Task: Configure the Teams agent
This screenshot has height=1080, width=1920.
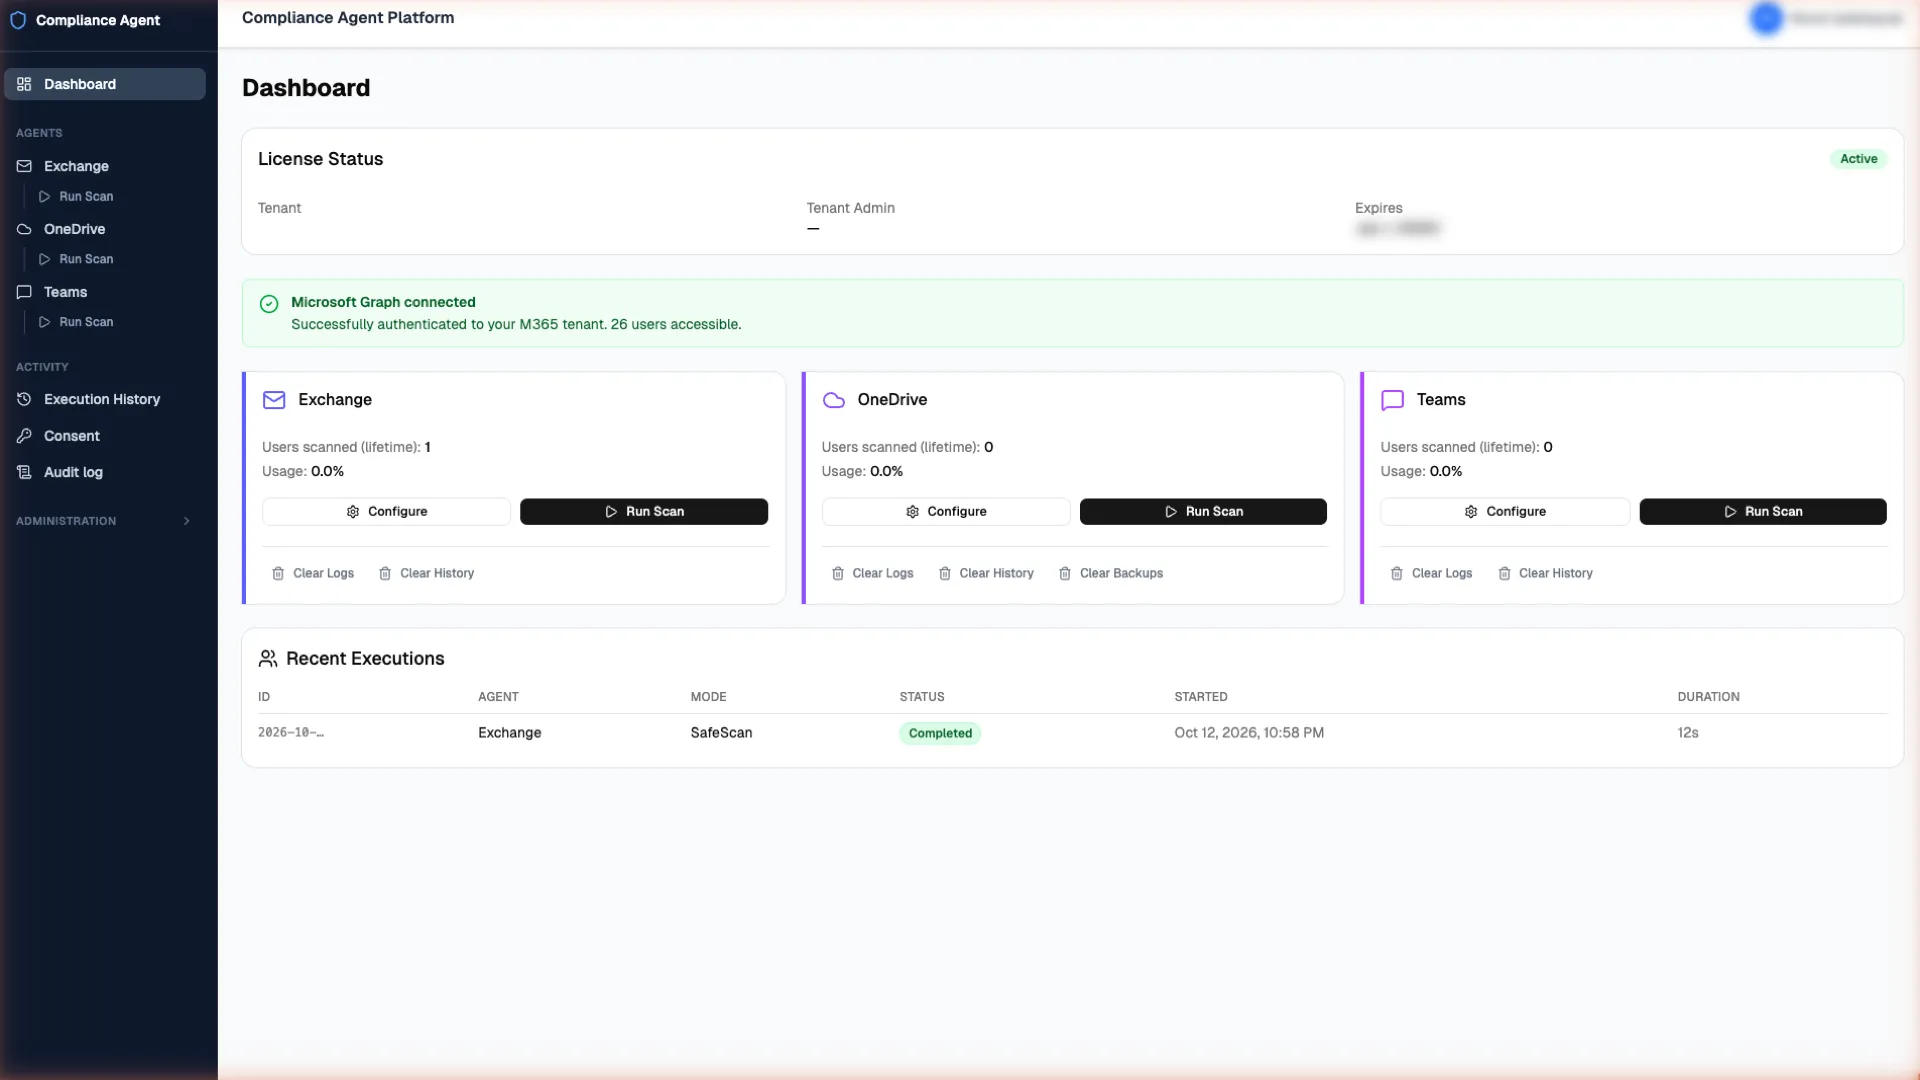Action: coord(1505,512)
